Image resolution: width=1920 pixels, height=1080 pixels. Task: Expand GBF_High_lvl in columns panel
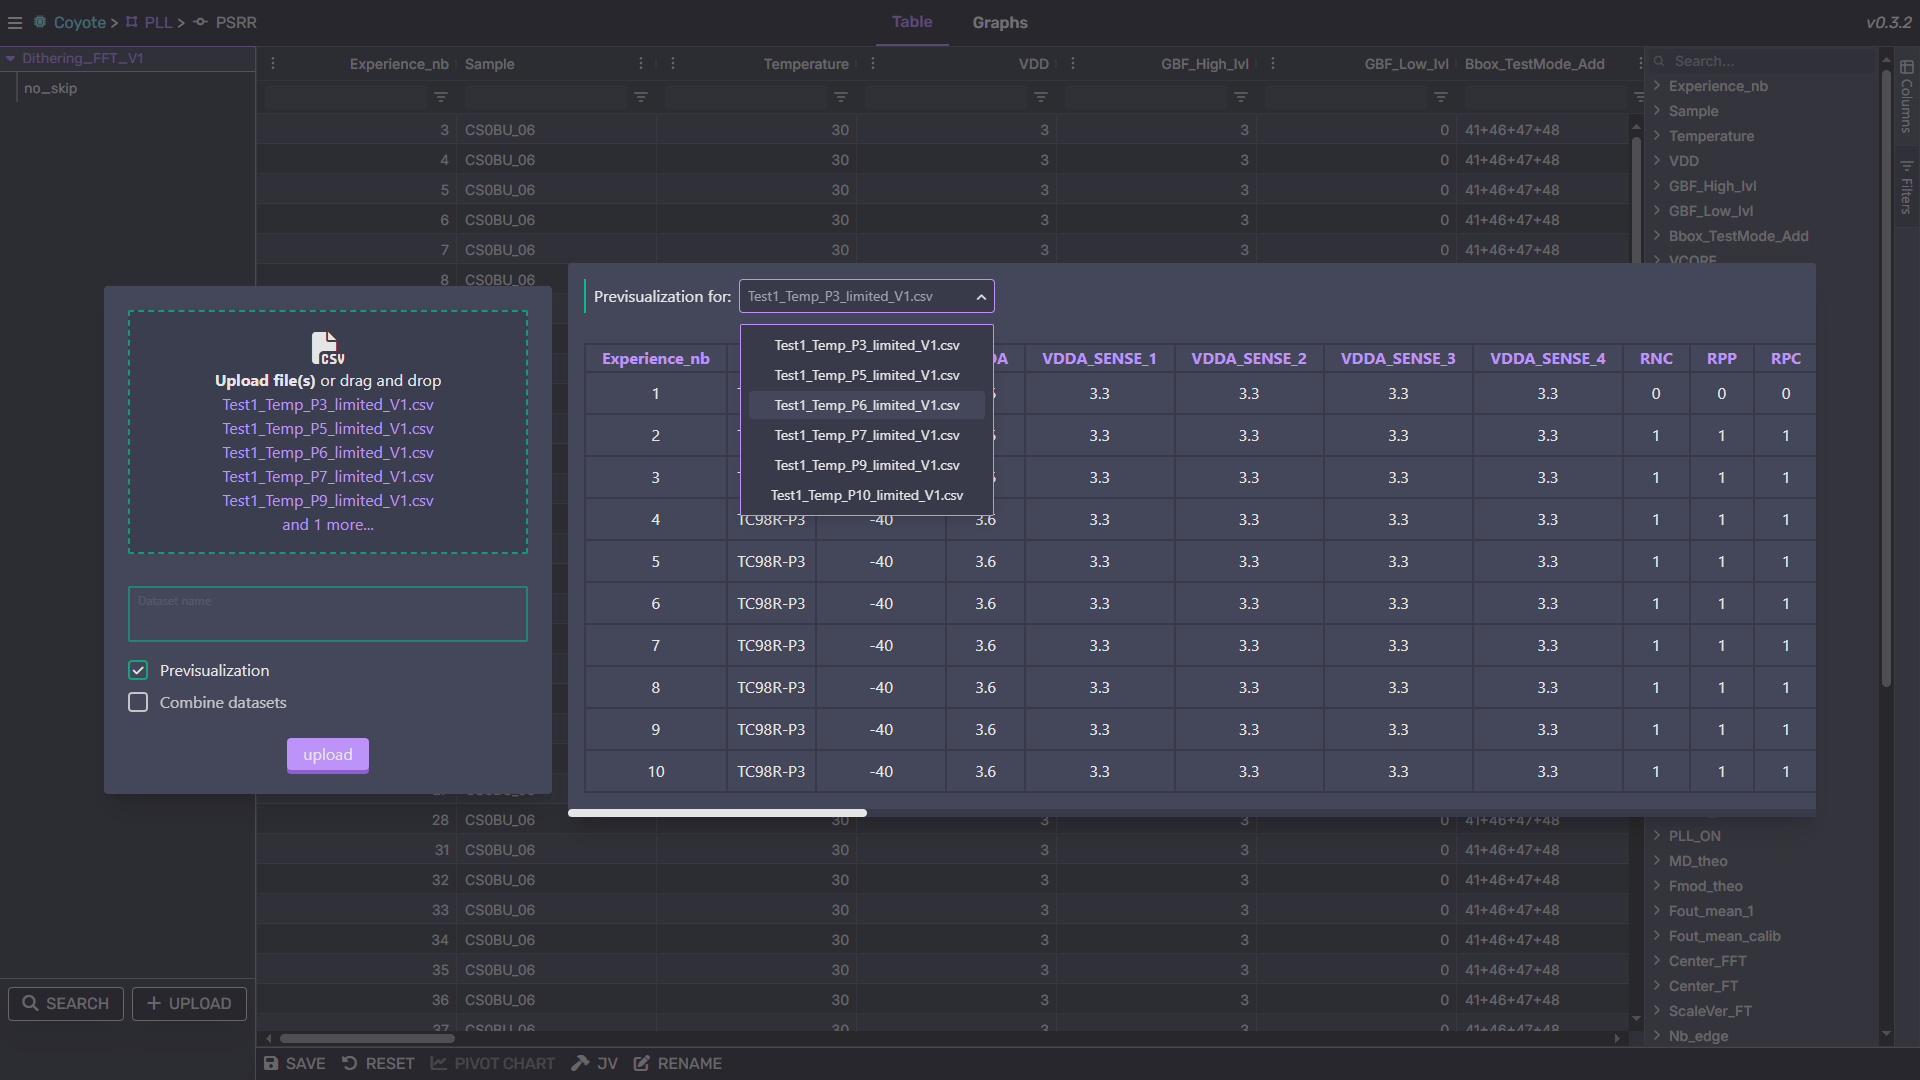1657,186
